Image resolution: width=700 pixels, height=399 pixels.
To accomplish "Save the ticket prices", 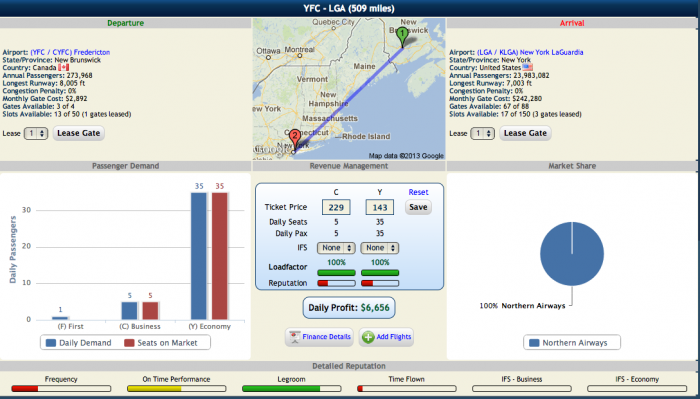I will (x=418, y=207).
